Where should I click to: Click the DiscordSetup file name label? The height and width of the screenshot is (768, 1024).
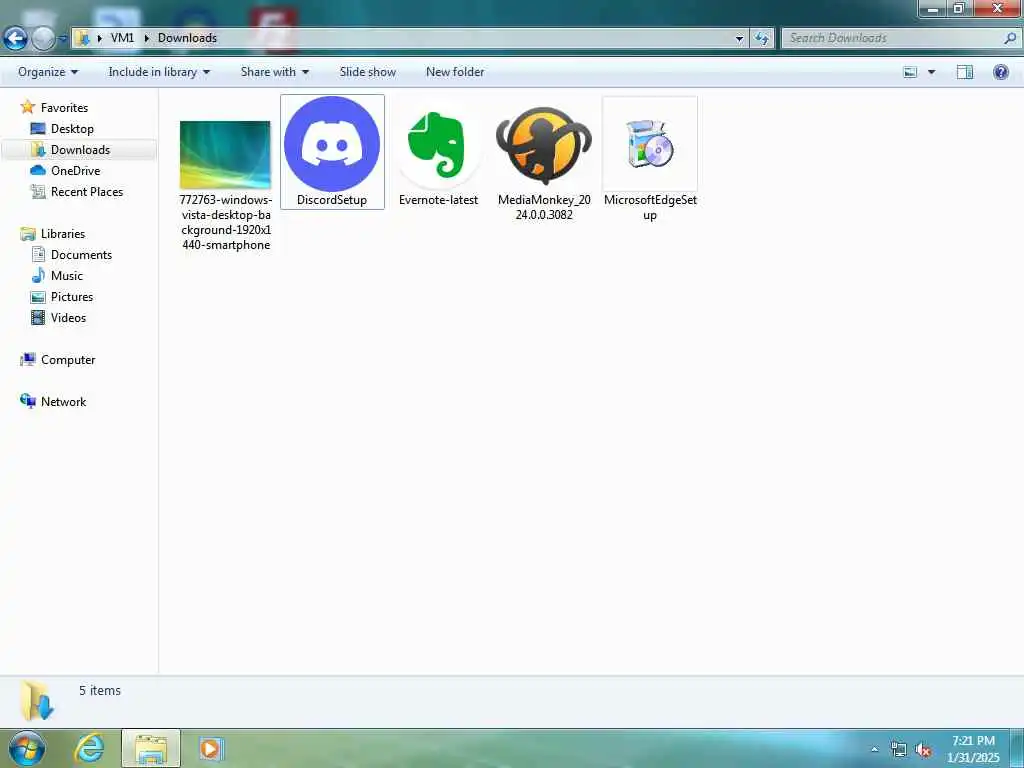[x=332, y=200]
